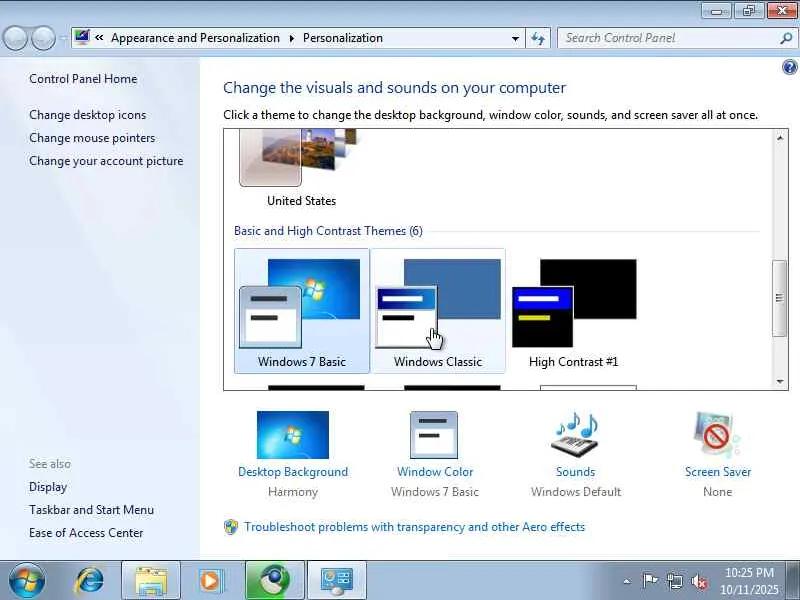This screenshot has height=600, width=800.
Task: Go to Control Panel Home
Action: [83, 79]
